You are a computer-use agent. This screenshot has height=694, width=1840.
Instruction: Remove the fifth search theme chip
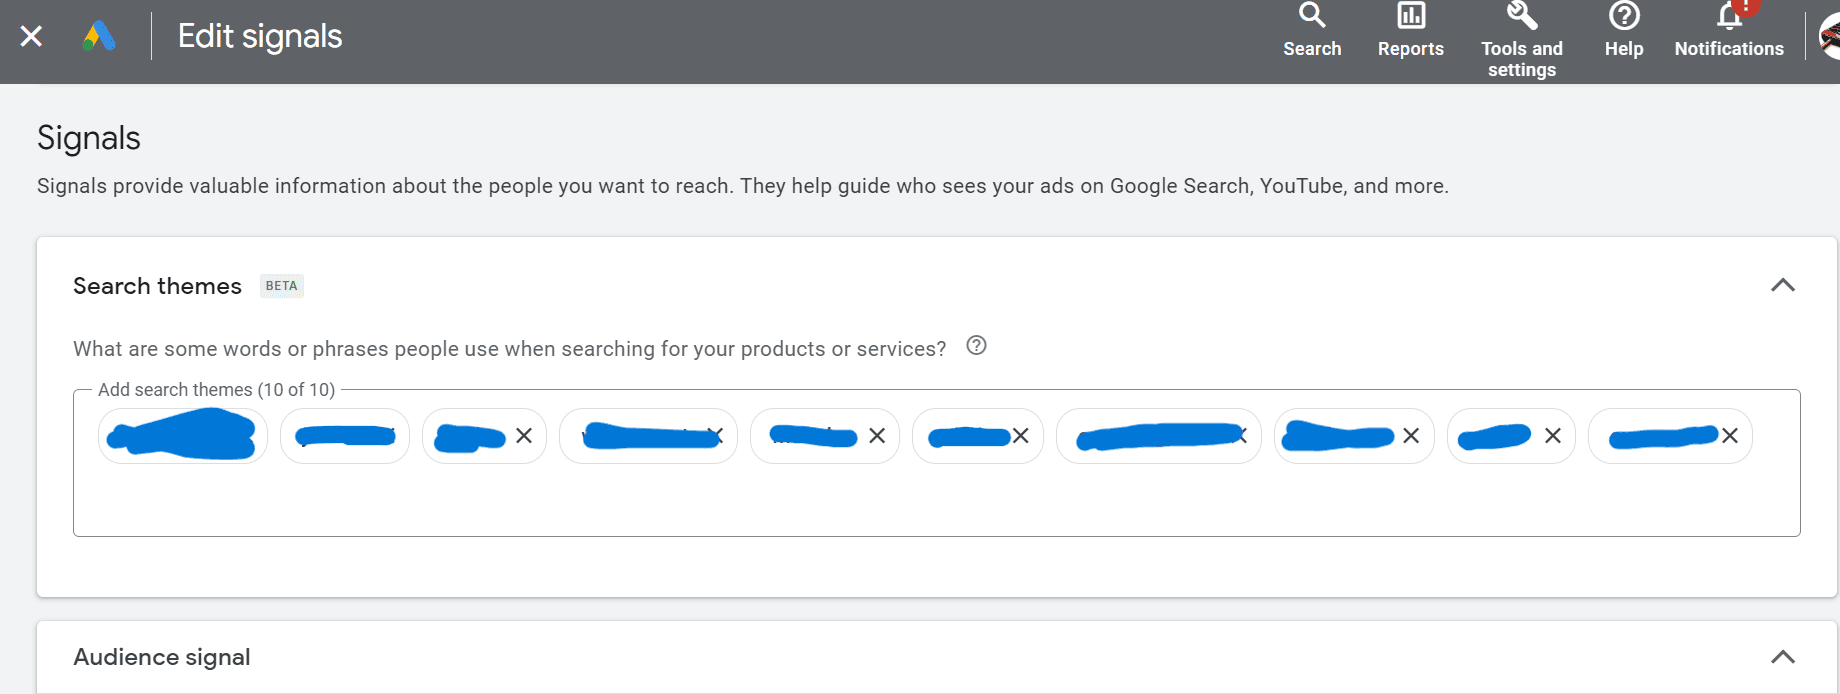(877, 436)
